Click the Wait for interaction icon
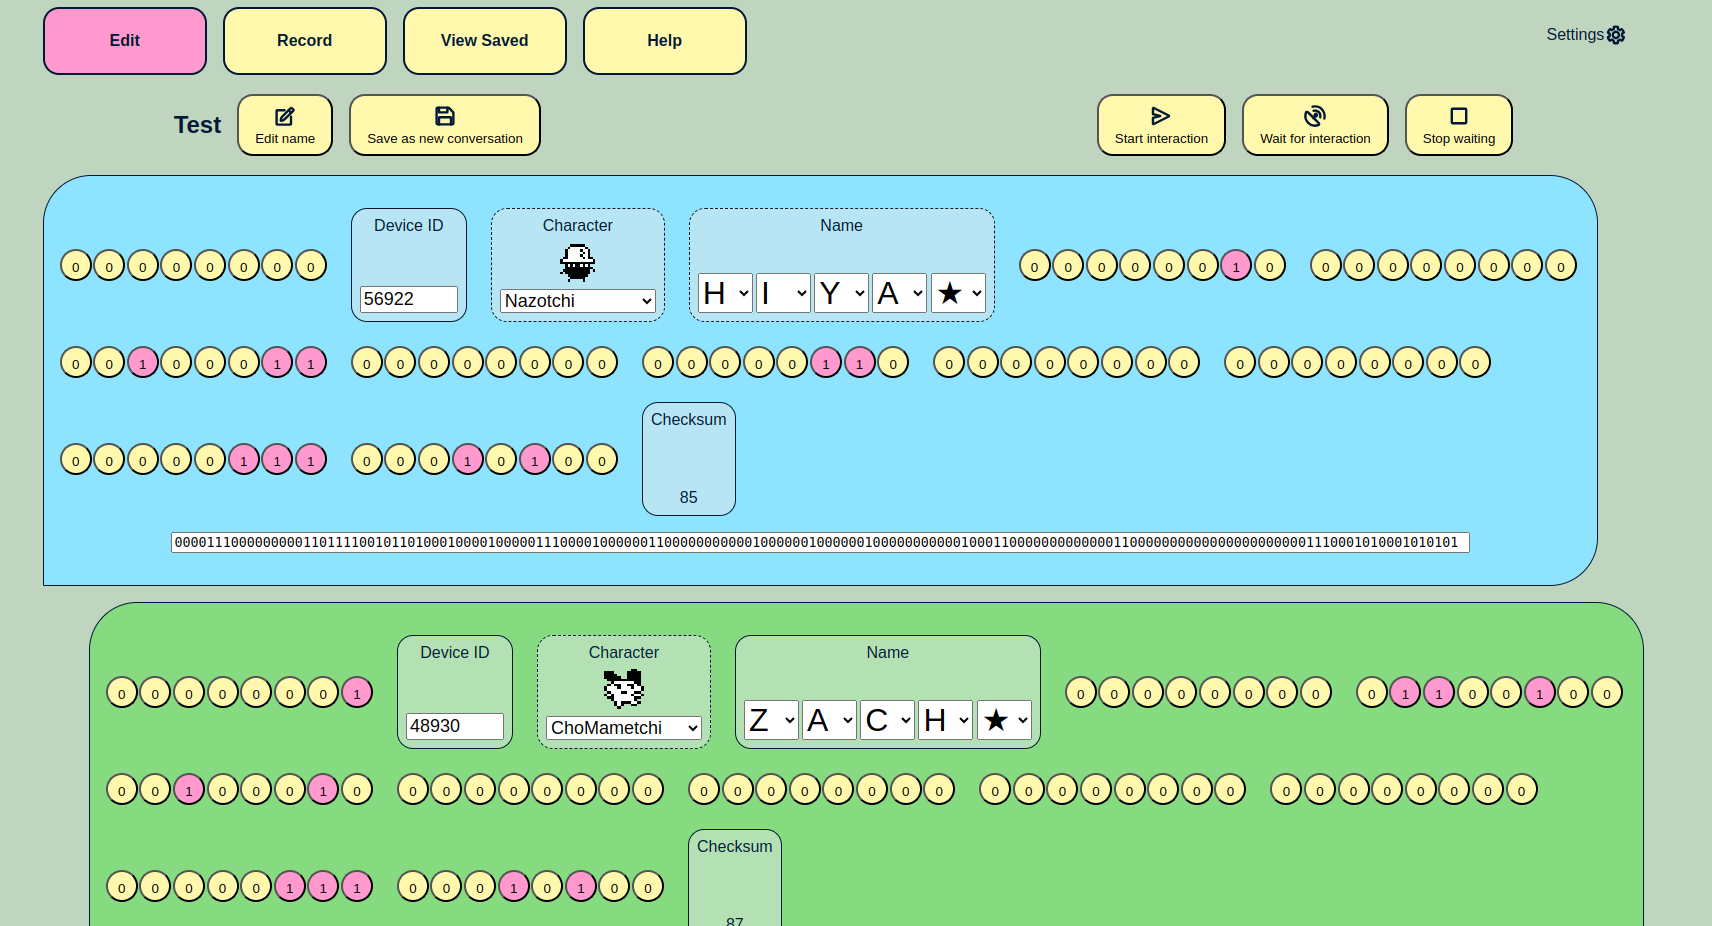 (x=1315, y=116)
